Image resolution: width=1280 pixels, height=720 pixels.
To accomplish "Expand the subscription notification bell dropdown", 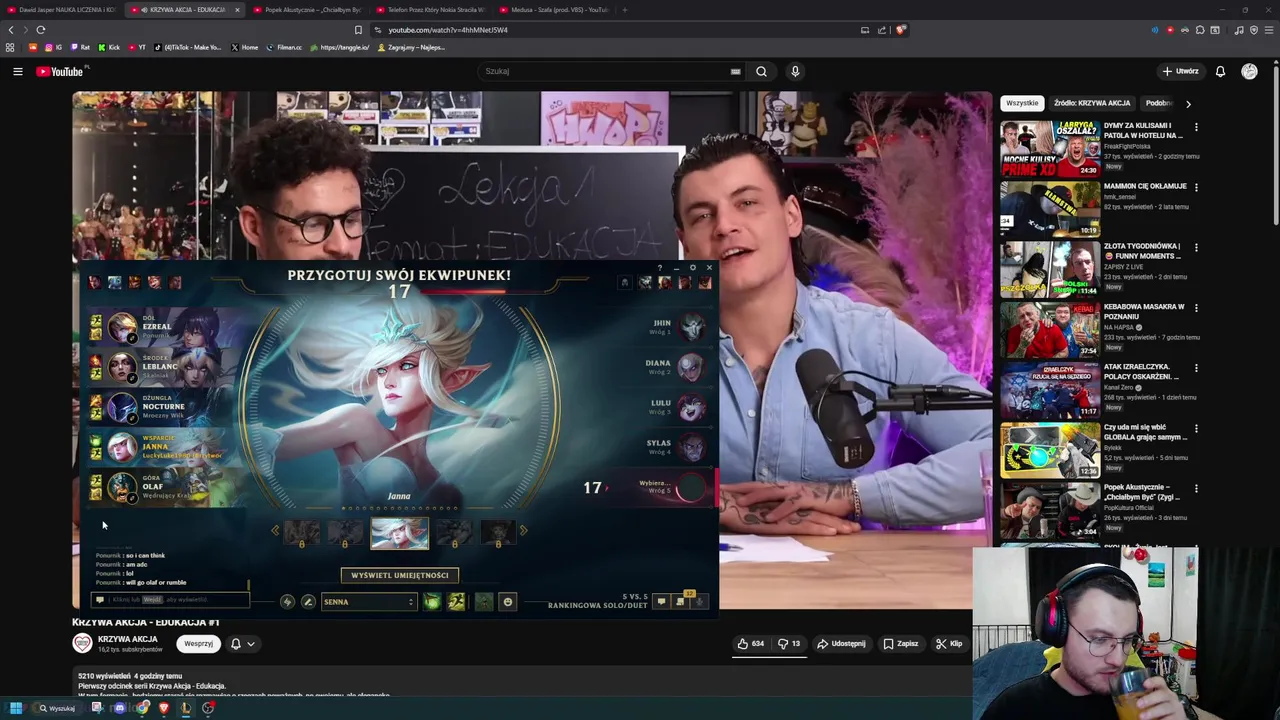I will [x=242, y=644].
